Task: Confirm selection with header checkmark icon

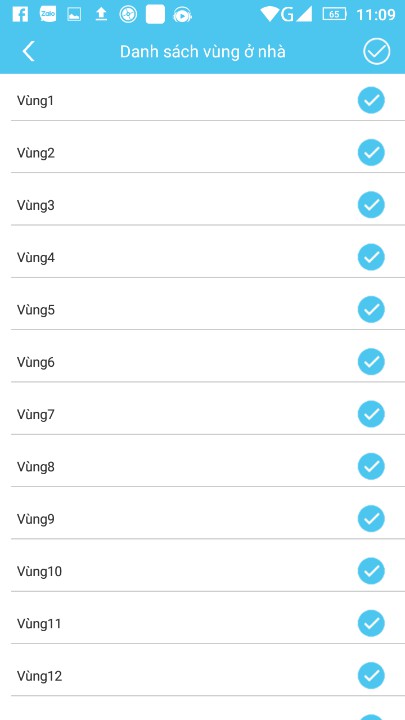Action: (x=377, y=51)
